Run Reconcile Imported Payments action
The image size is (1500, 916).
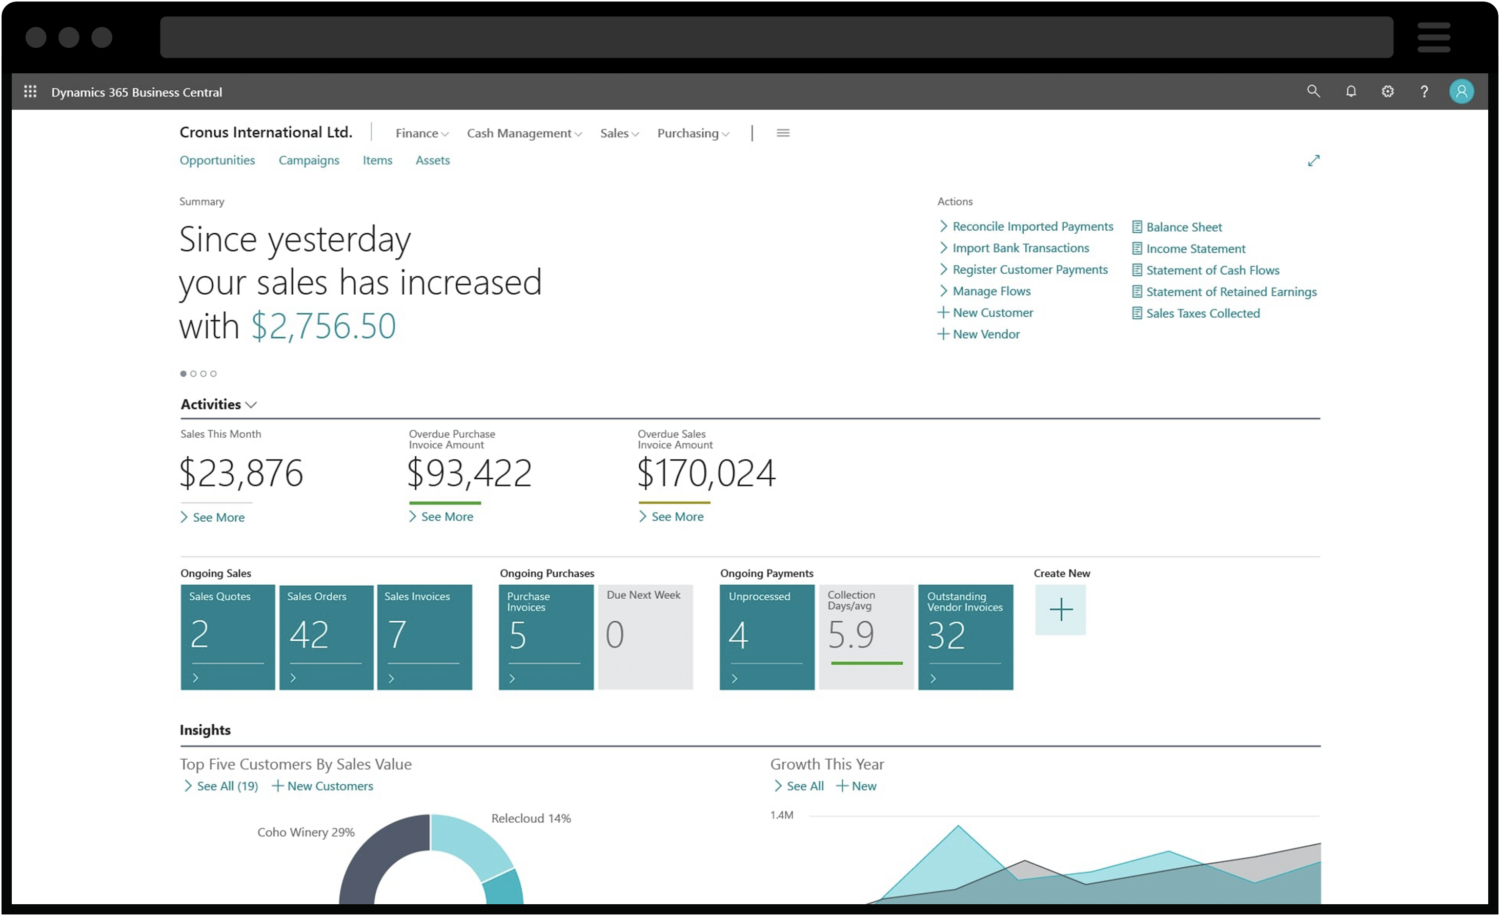click(1025, 227)
